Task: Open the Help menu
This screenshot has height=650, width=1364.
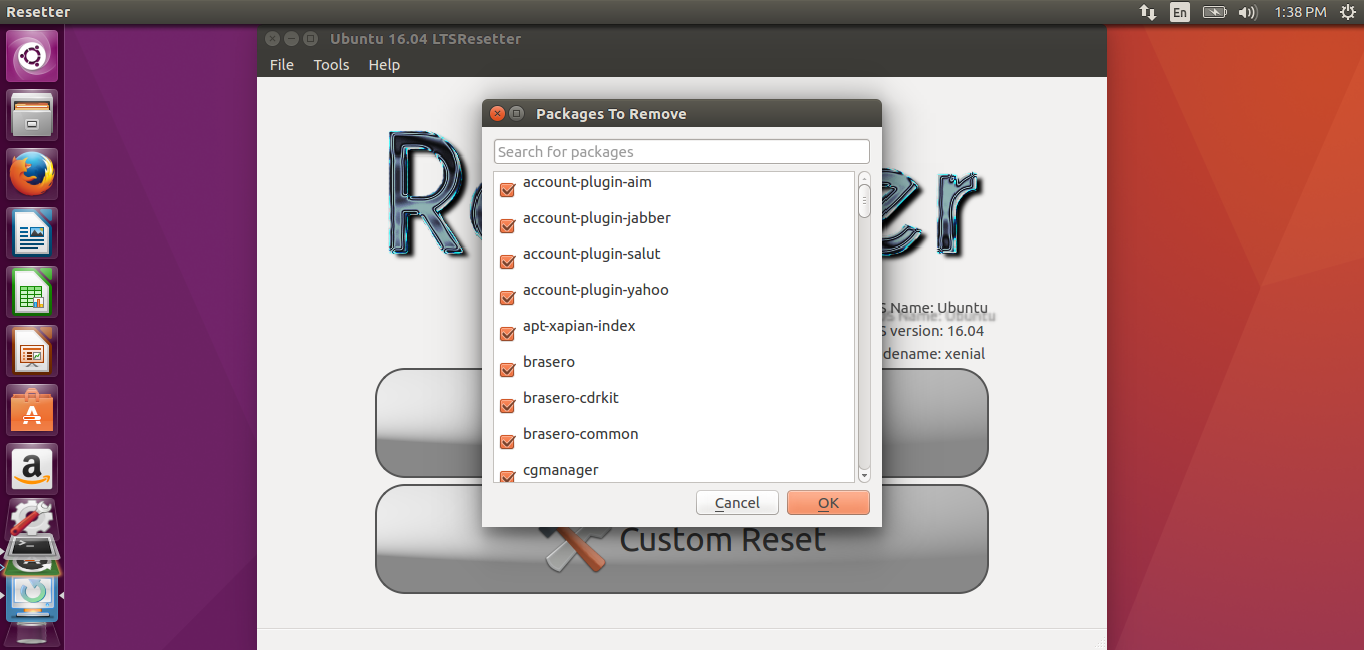Action: click(x=384, y=65)
